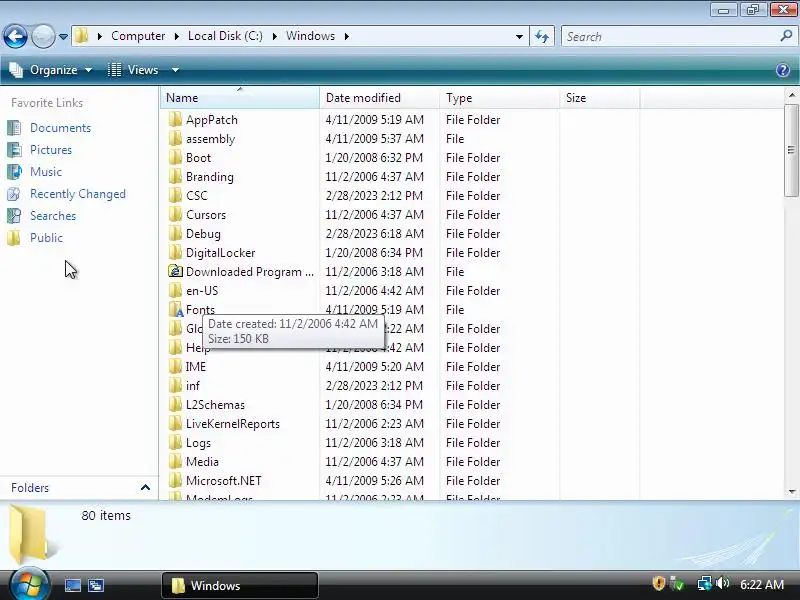Click the network tray icon
800x600 pixels.
click(x=704, y=583)
